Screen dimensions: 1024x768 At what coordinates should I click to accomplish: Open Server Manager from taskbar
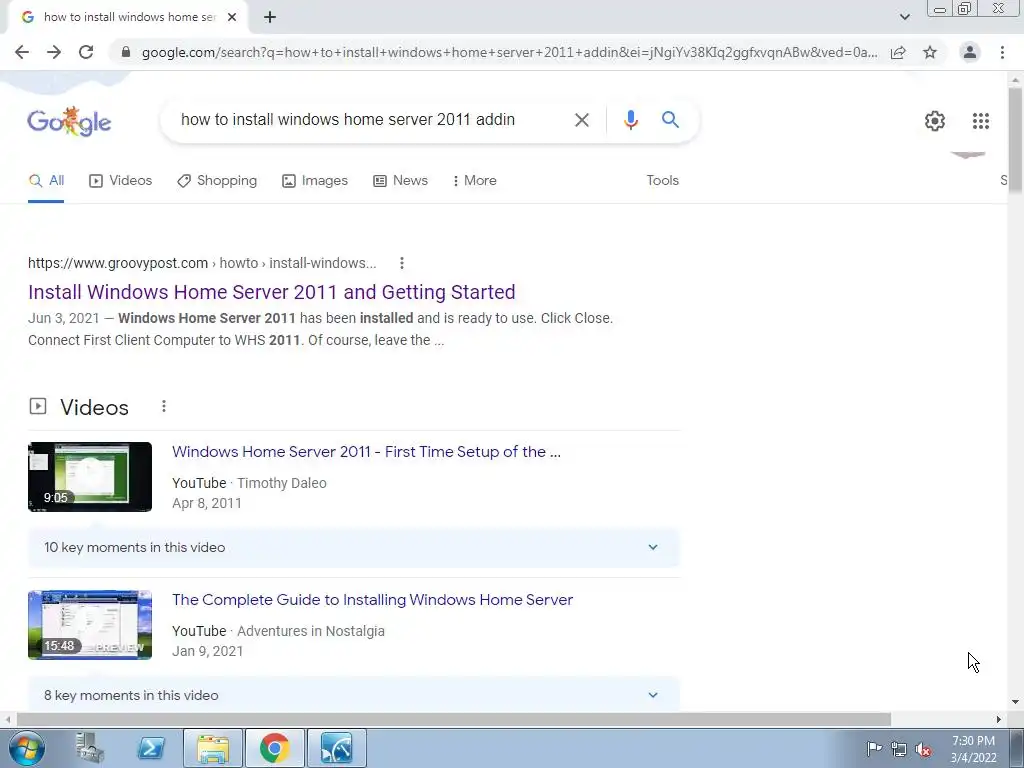[x=89, y=748]
